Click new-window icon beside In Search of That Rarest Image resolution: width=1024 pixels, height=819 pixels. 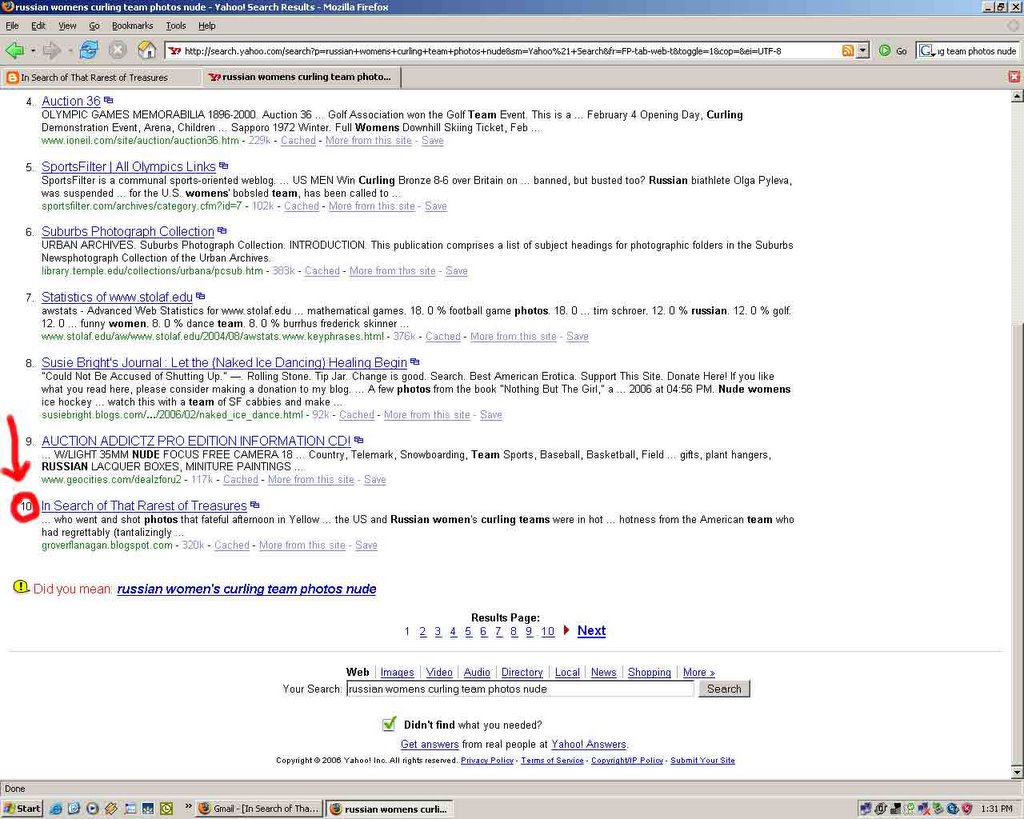(x=255, y=505)
